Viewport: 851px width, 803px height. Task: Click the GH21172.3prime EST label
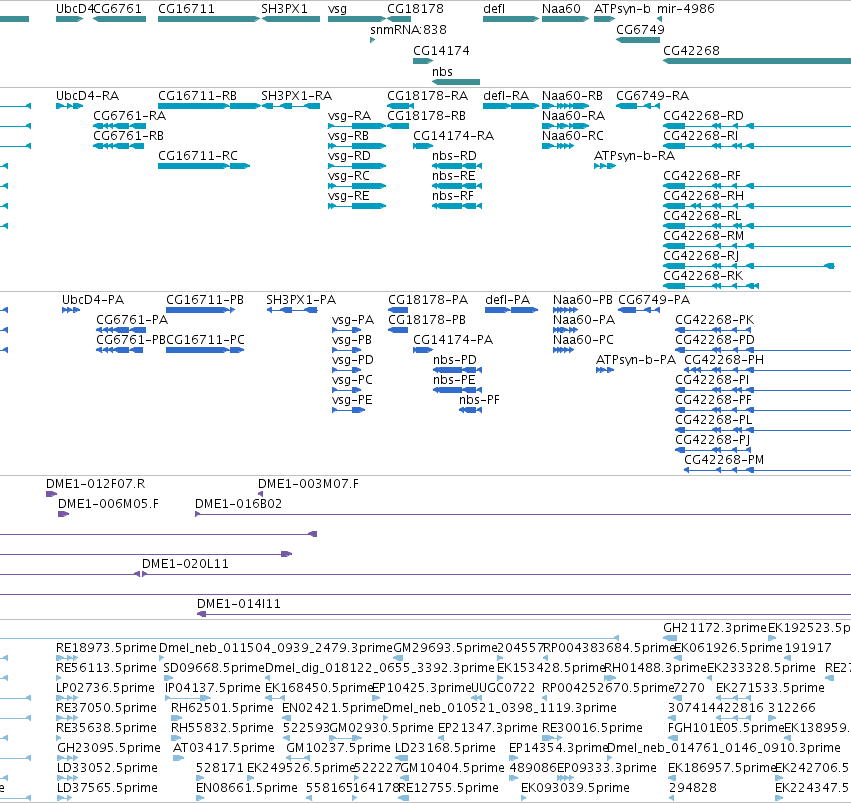tap(715, 628)
